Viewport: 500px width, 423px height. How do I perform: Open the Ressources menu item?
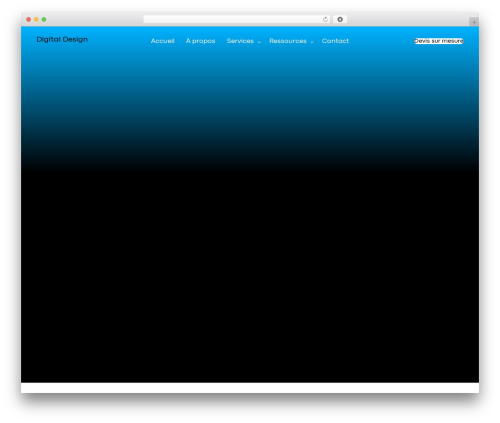[288, 41]
